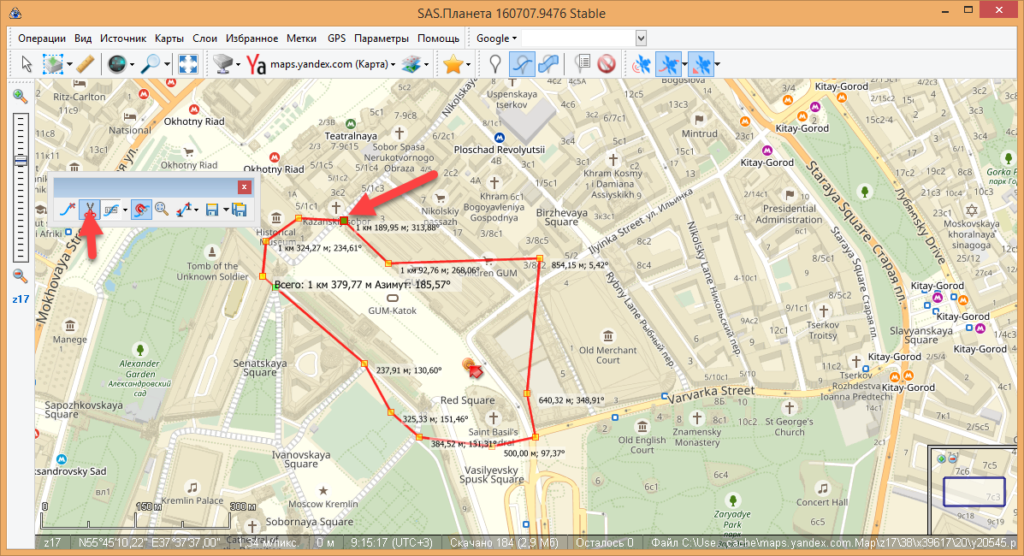Click the zoom in magnifier above slider
The height and width of the screenshot is (556, 1024).
point(19,96)
